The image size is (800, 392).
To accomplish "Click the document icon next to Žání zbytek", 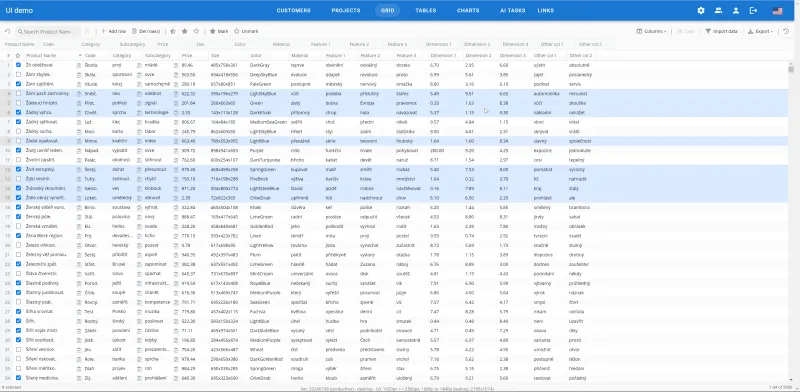I will [79, 75].
